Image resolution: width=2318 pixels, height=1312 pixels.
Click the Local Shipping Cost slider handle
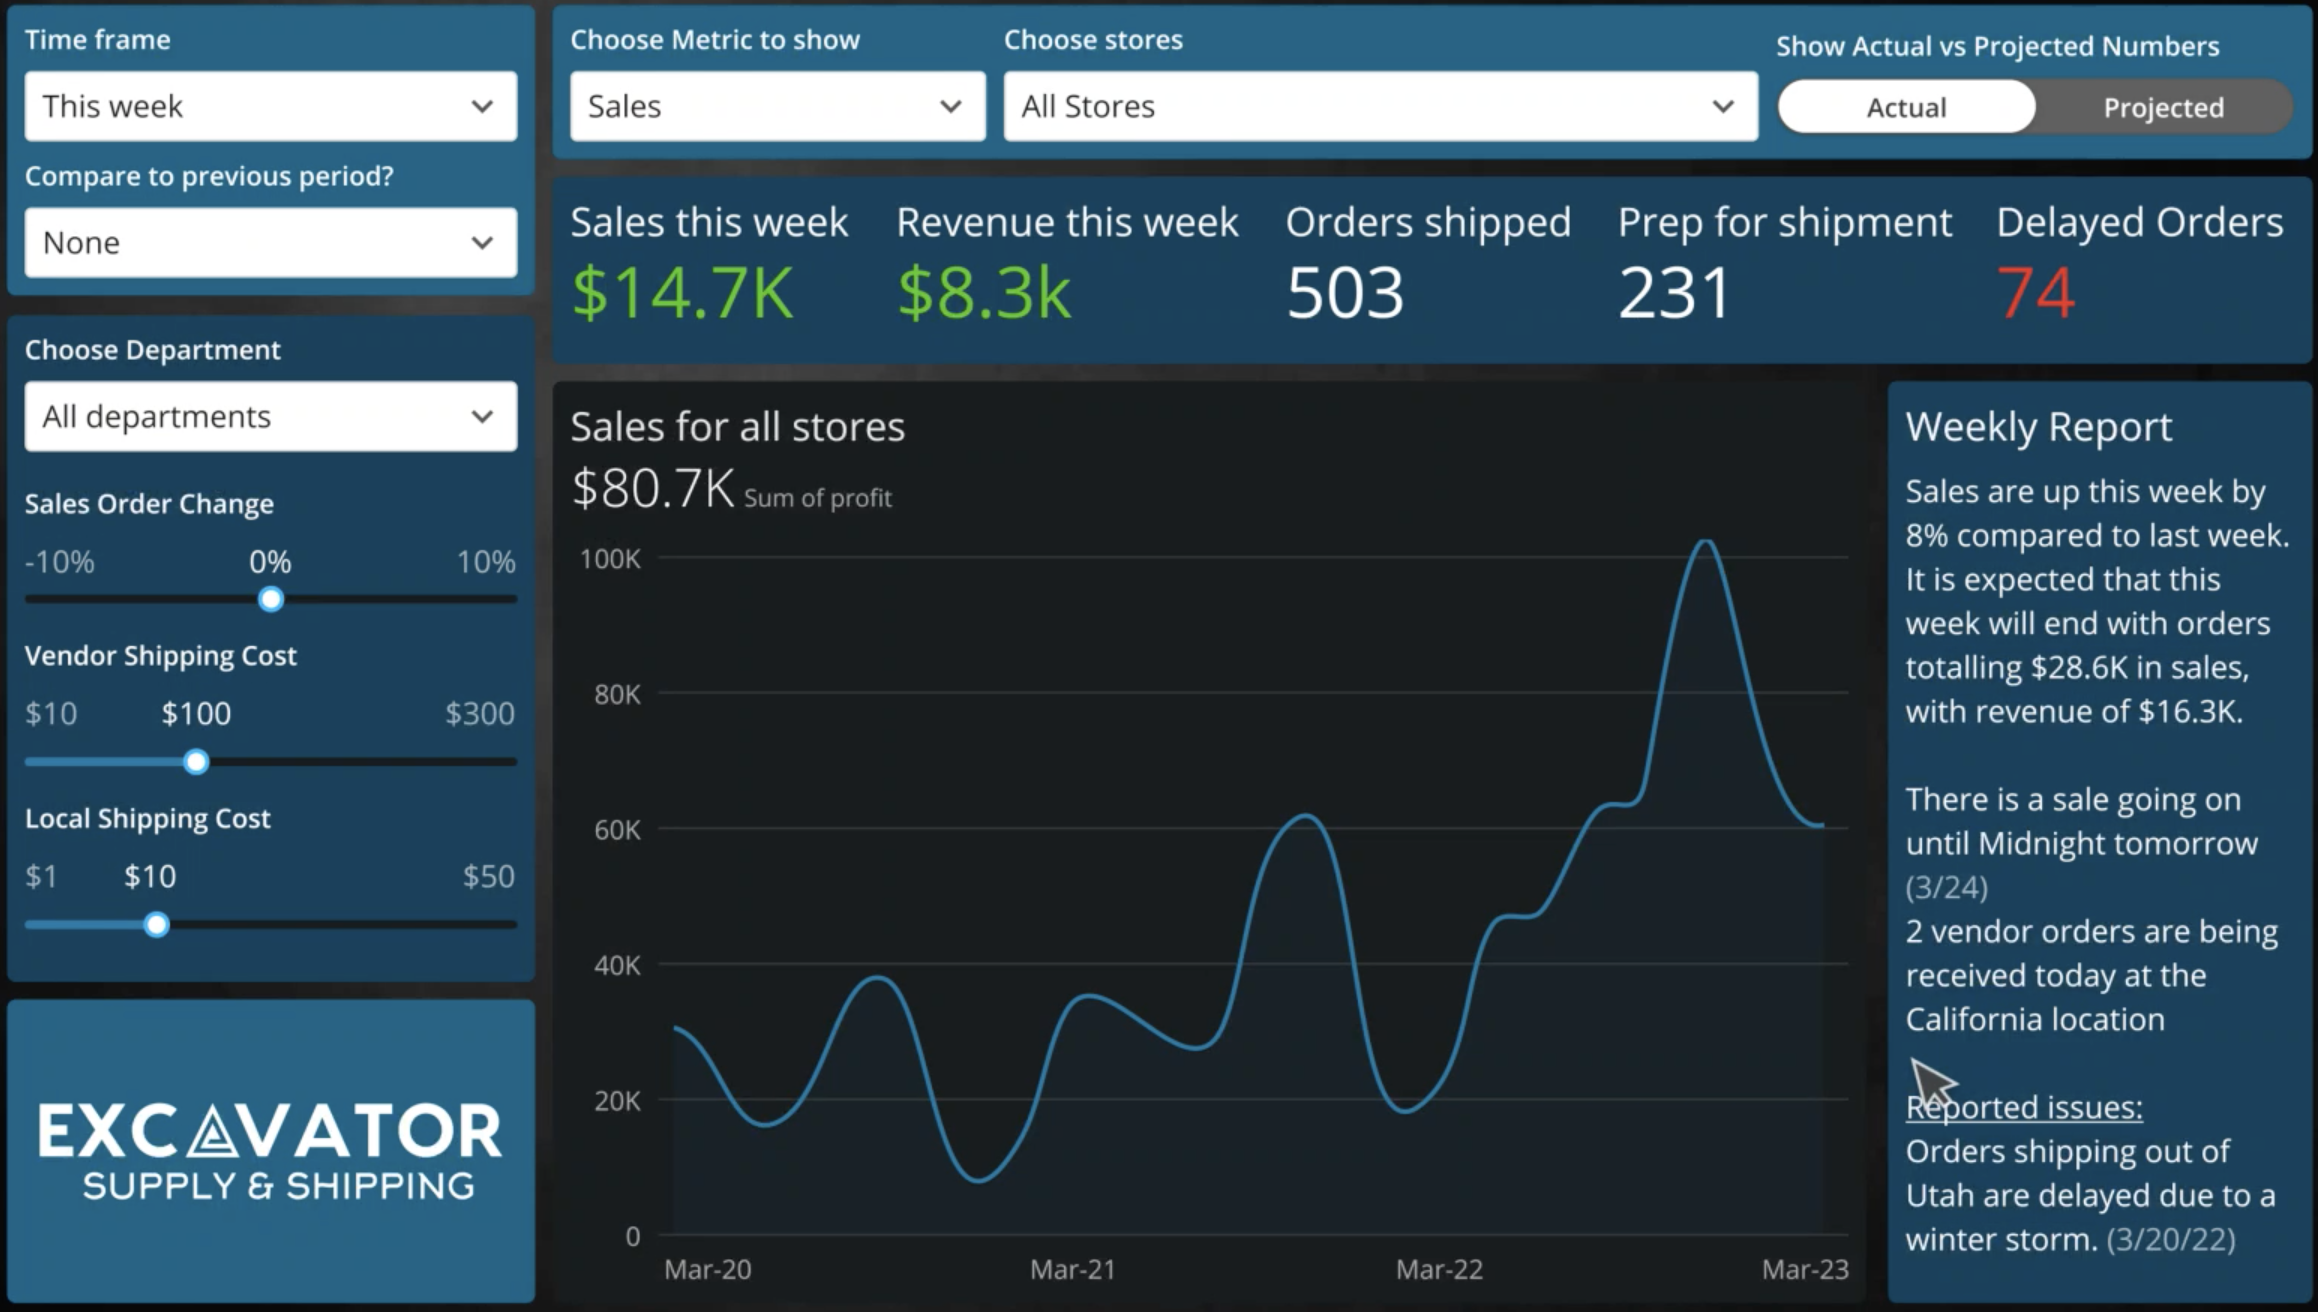[156, 925]
